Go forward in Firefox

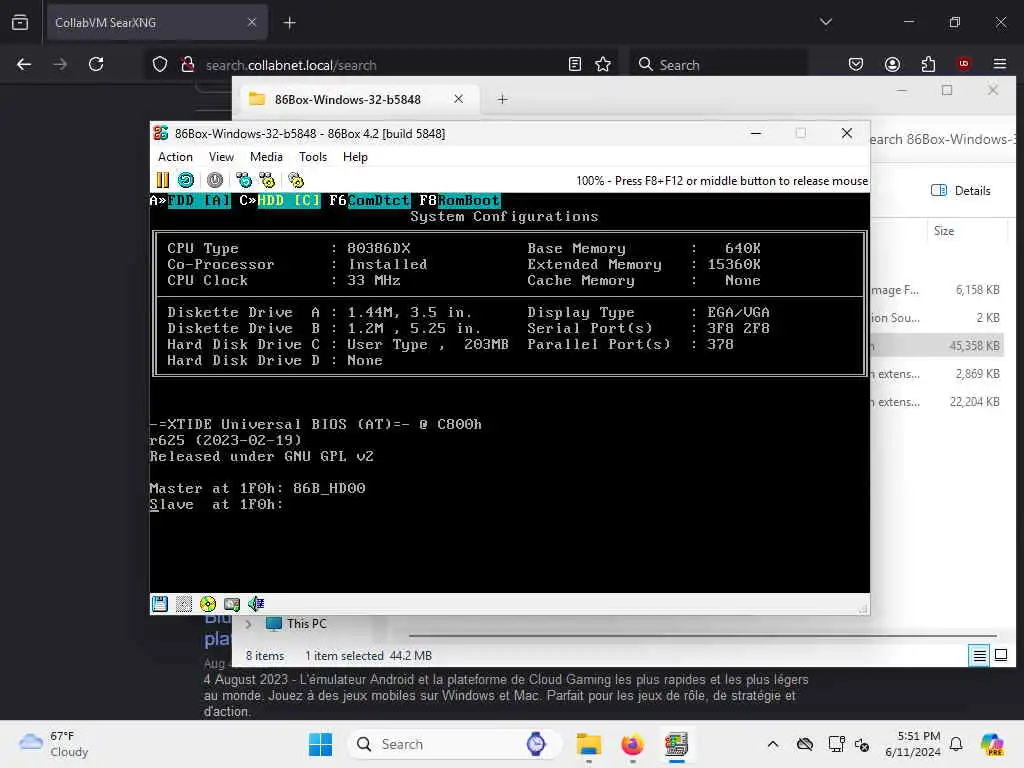(59, 64)
